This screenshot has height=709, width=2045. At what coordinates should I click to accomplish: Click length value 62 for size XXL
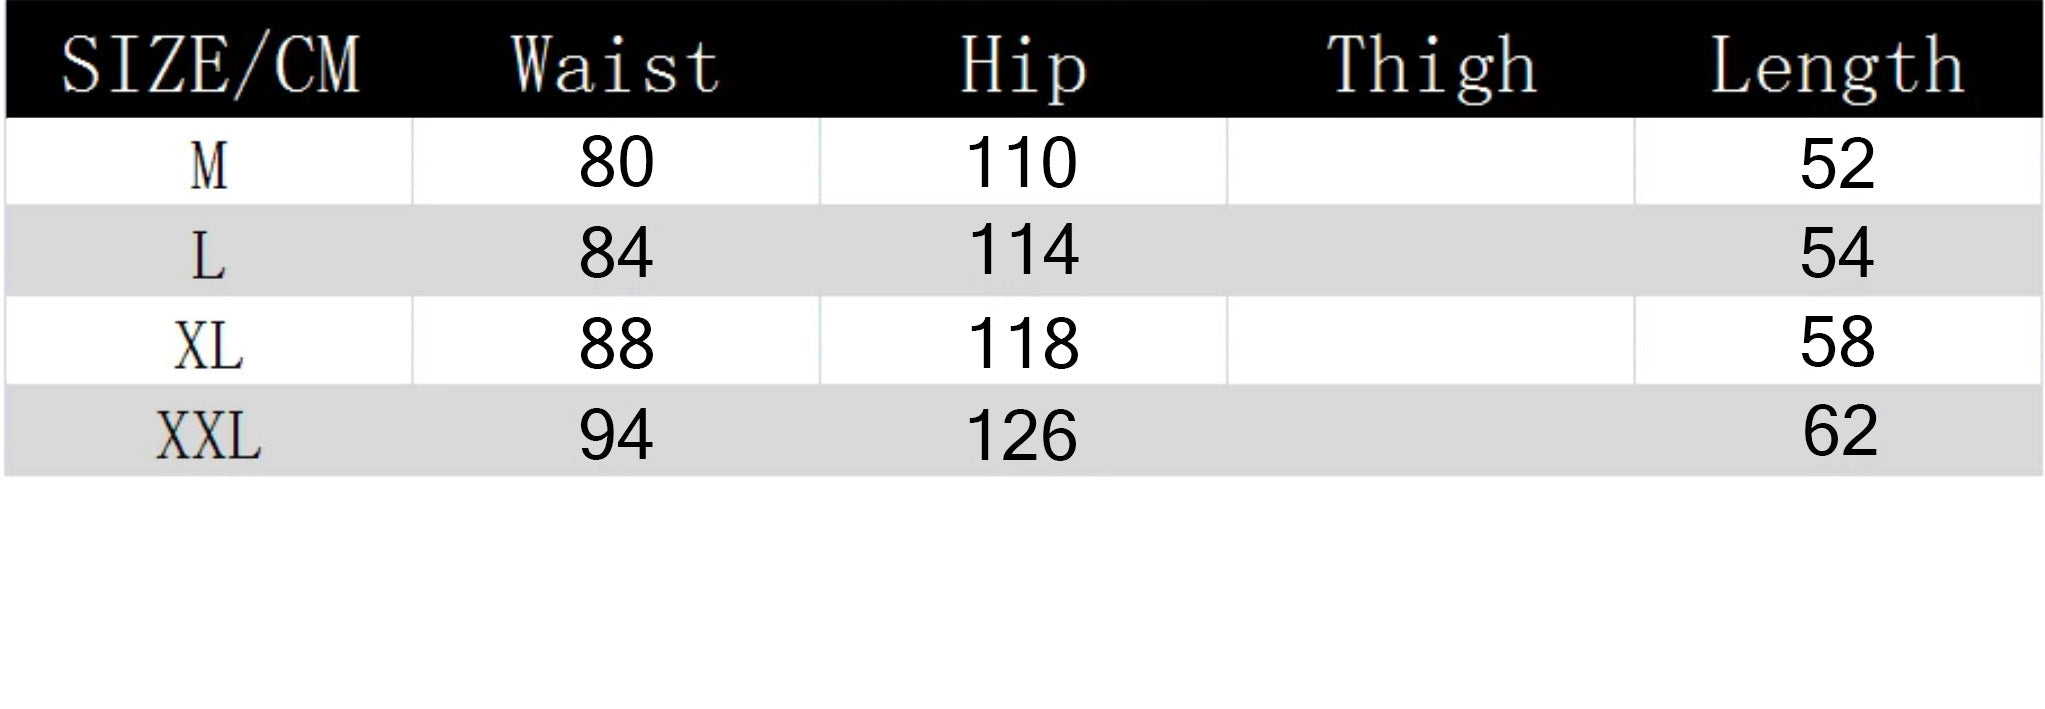1840,430
